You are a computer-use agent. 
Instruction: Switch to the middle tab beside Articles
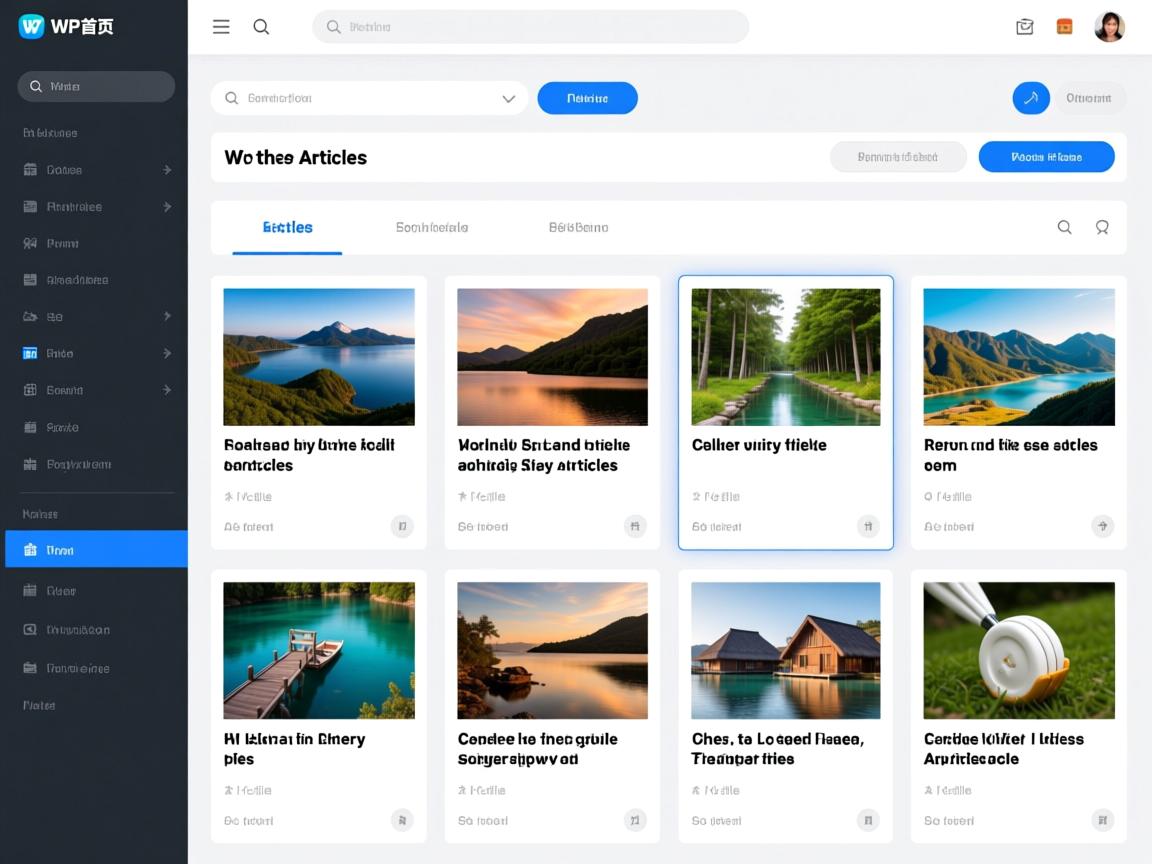pos(431,227)
